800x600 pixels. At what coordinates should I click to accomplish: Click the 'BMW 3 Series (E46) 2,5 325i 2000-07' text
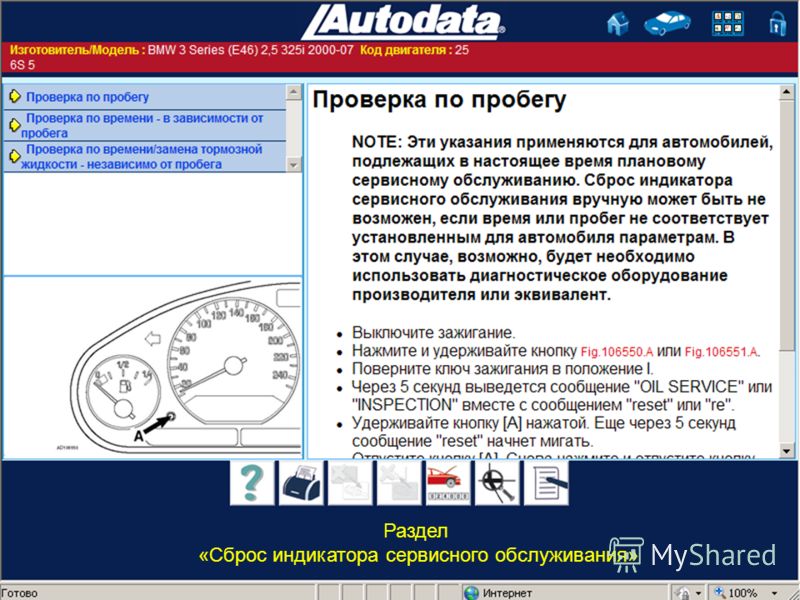[251, 50]
